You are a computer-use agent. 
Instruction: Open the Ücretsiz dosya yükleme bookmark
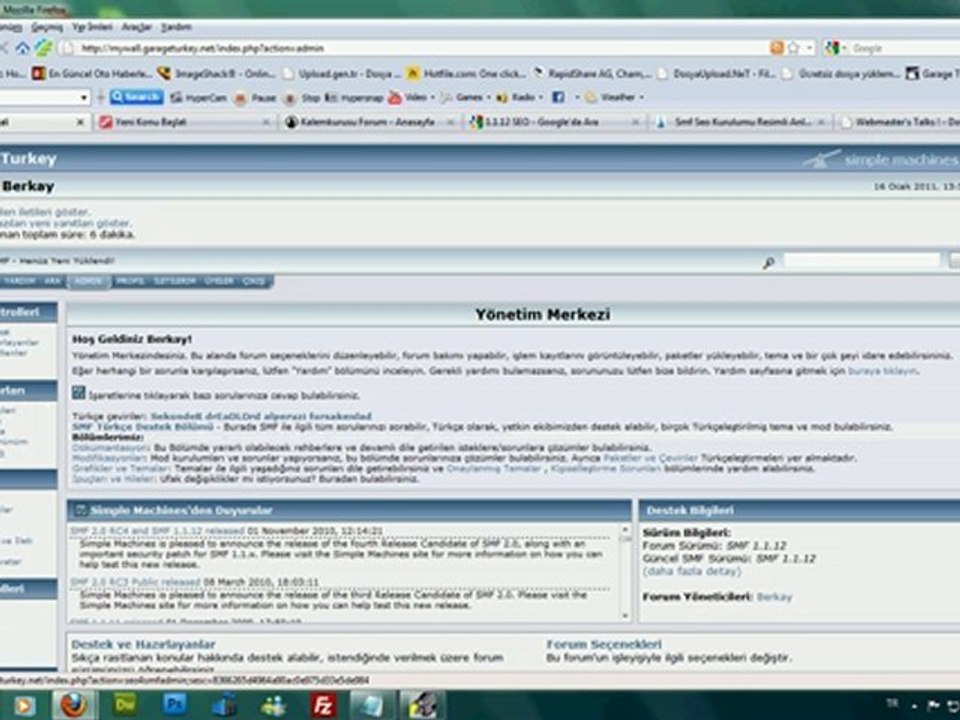pos(842,73)
